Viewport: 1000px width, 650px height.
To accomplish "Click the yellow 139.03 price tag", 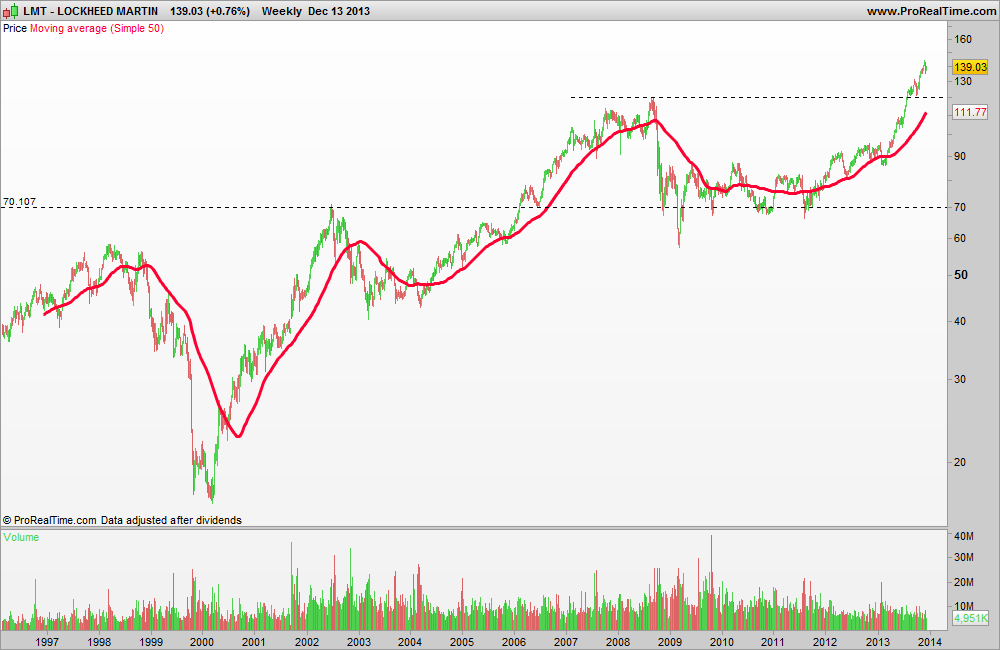I will (x=970, y=67).
